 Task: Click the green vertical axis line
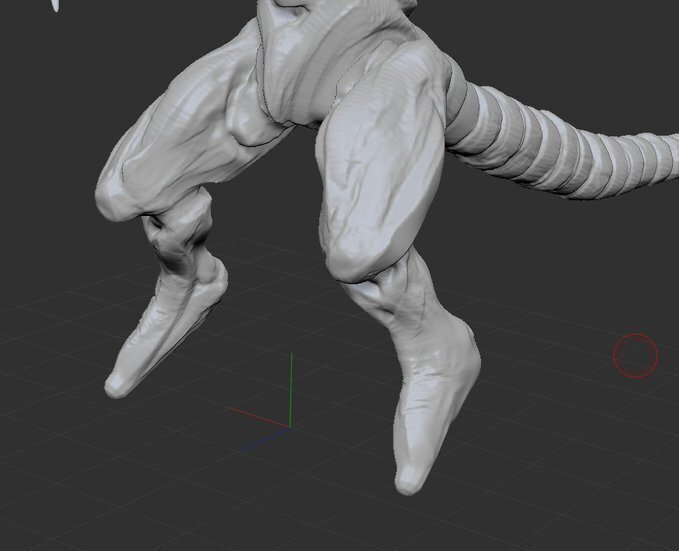(291, 390)
